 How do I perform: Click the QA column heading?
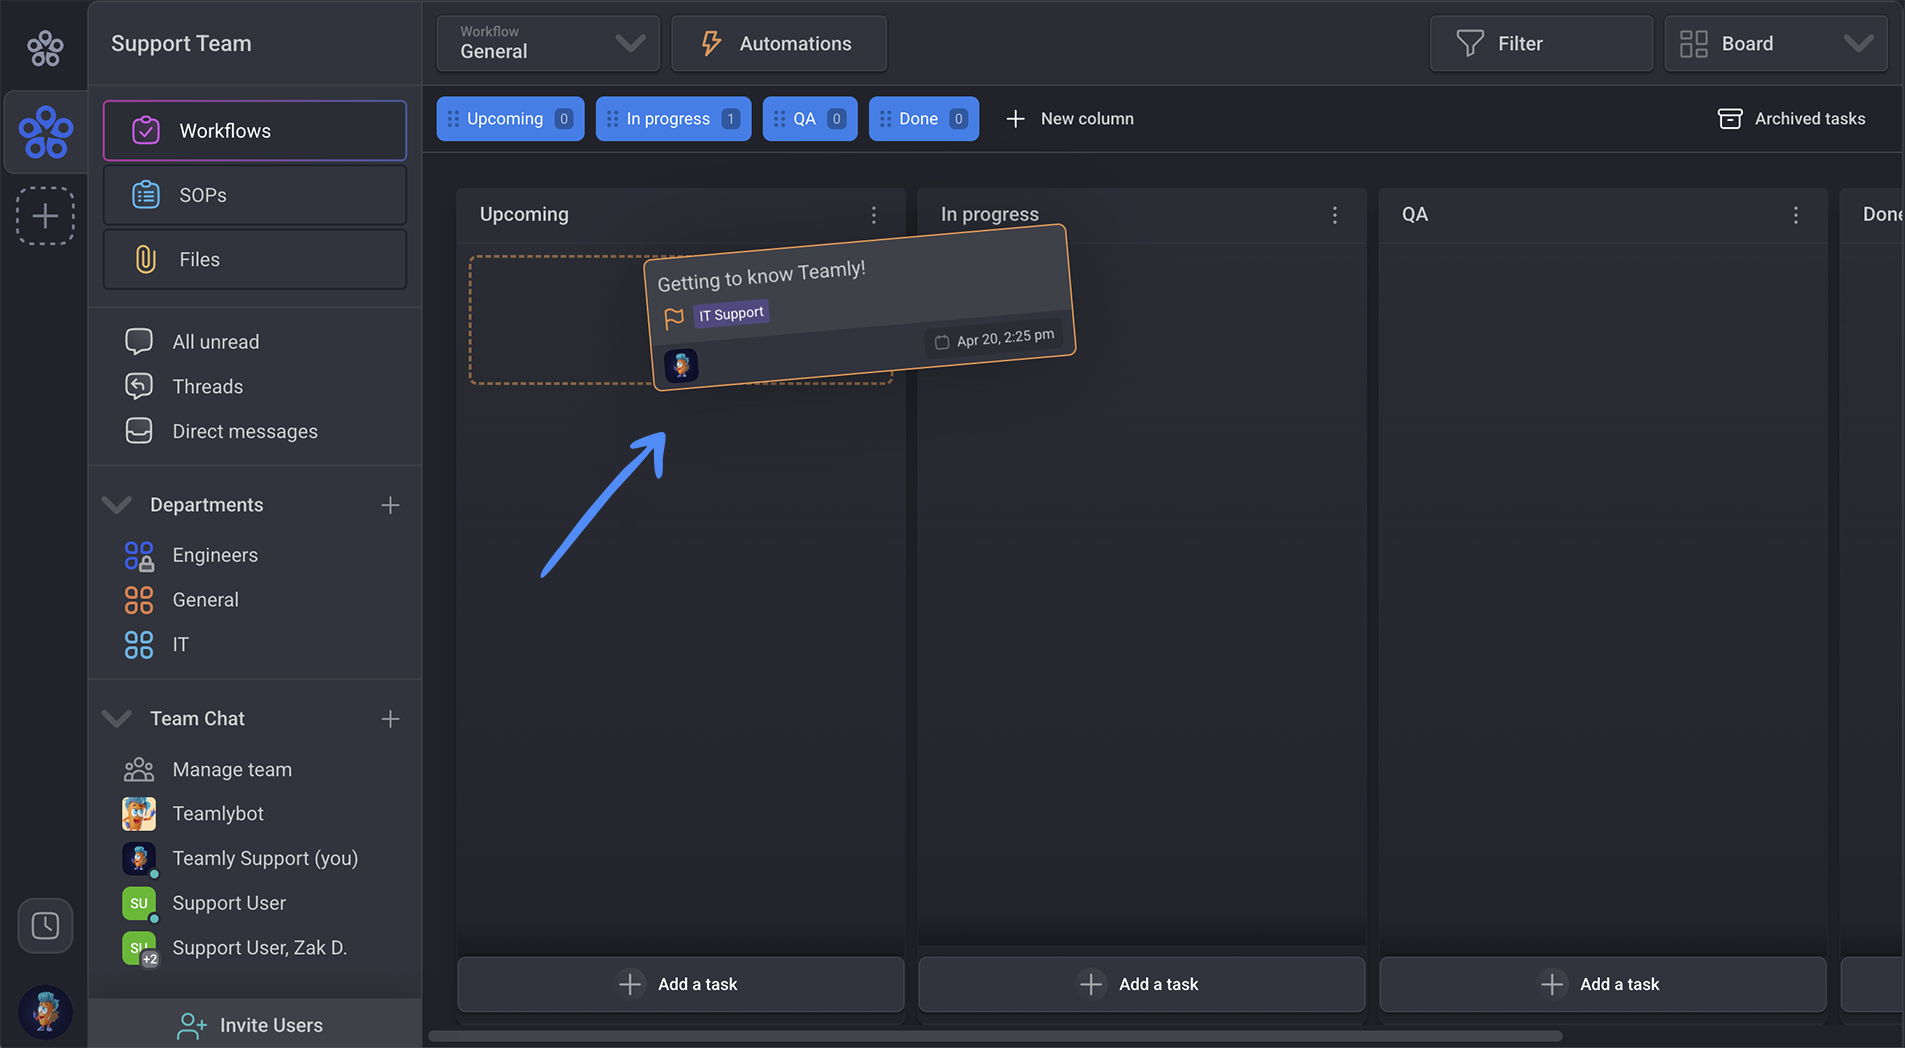click(1414, 214)
